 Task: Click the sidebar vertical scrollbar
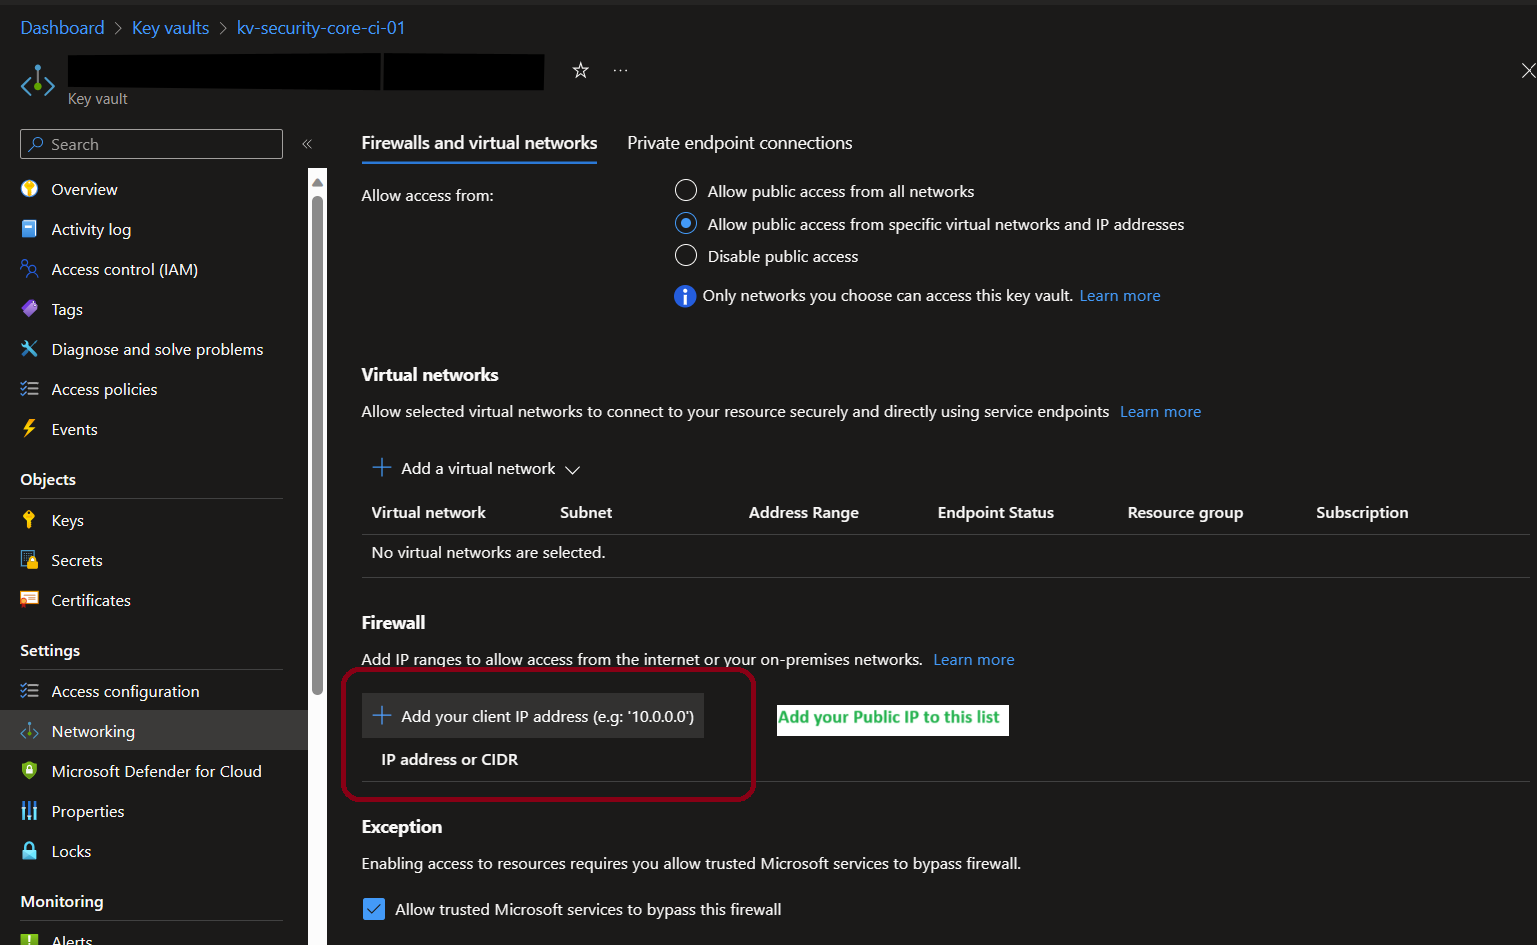pyautogui.click(x=318, y=445)
